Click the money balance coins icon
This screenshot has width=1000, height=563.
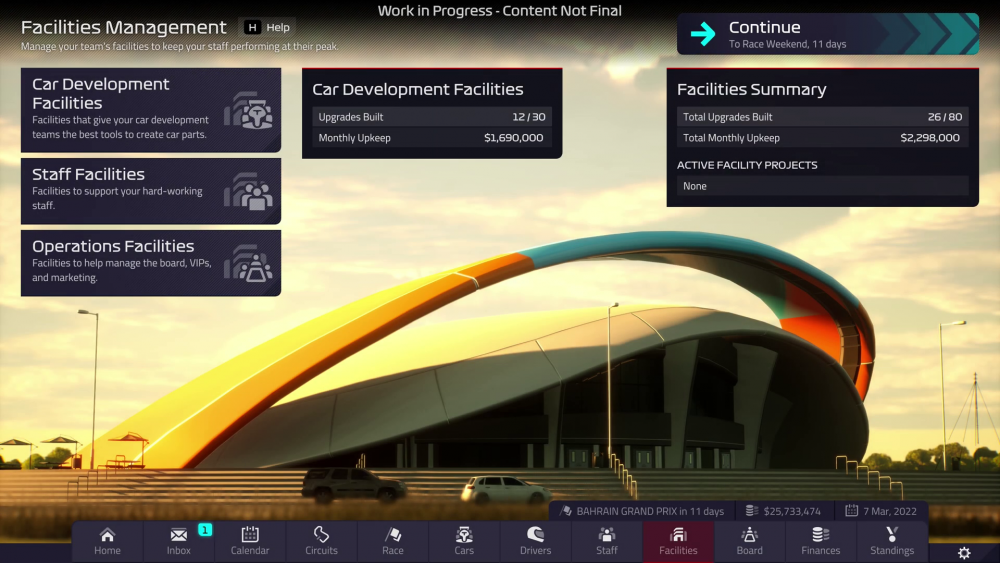(x=752, y=511)
